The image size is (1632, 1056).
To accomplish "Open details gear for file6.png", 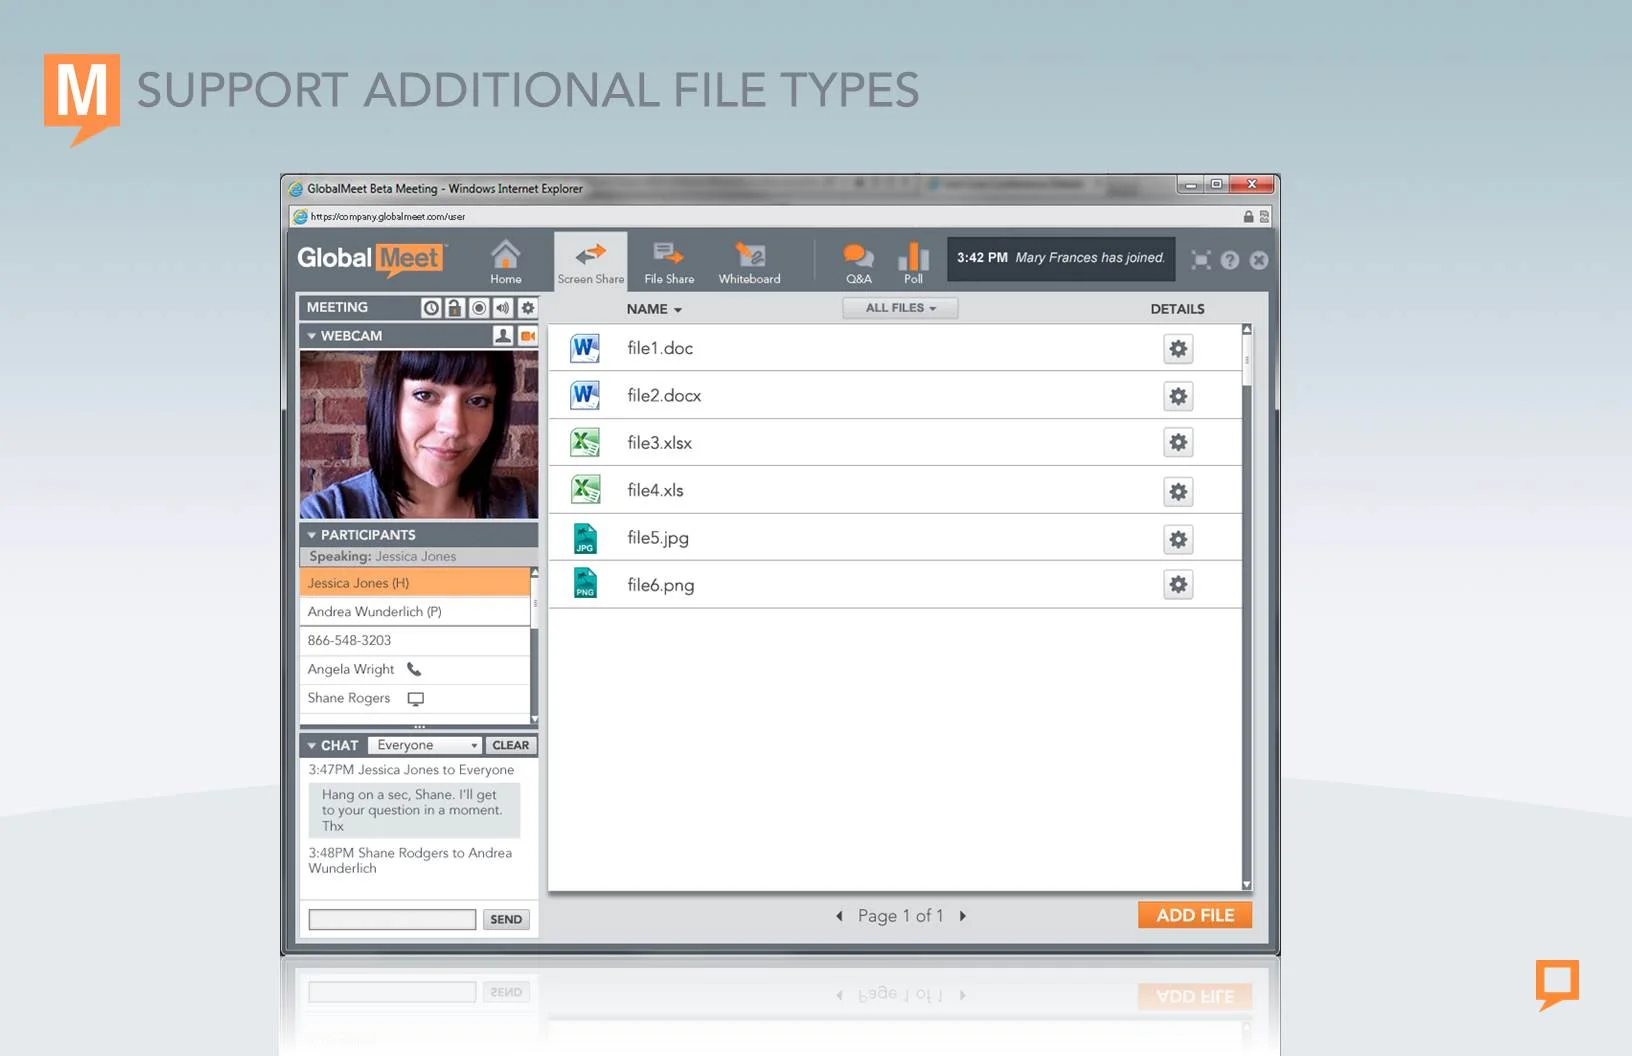I will pos(1178,584).
